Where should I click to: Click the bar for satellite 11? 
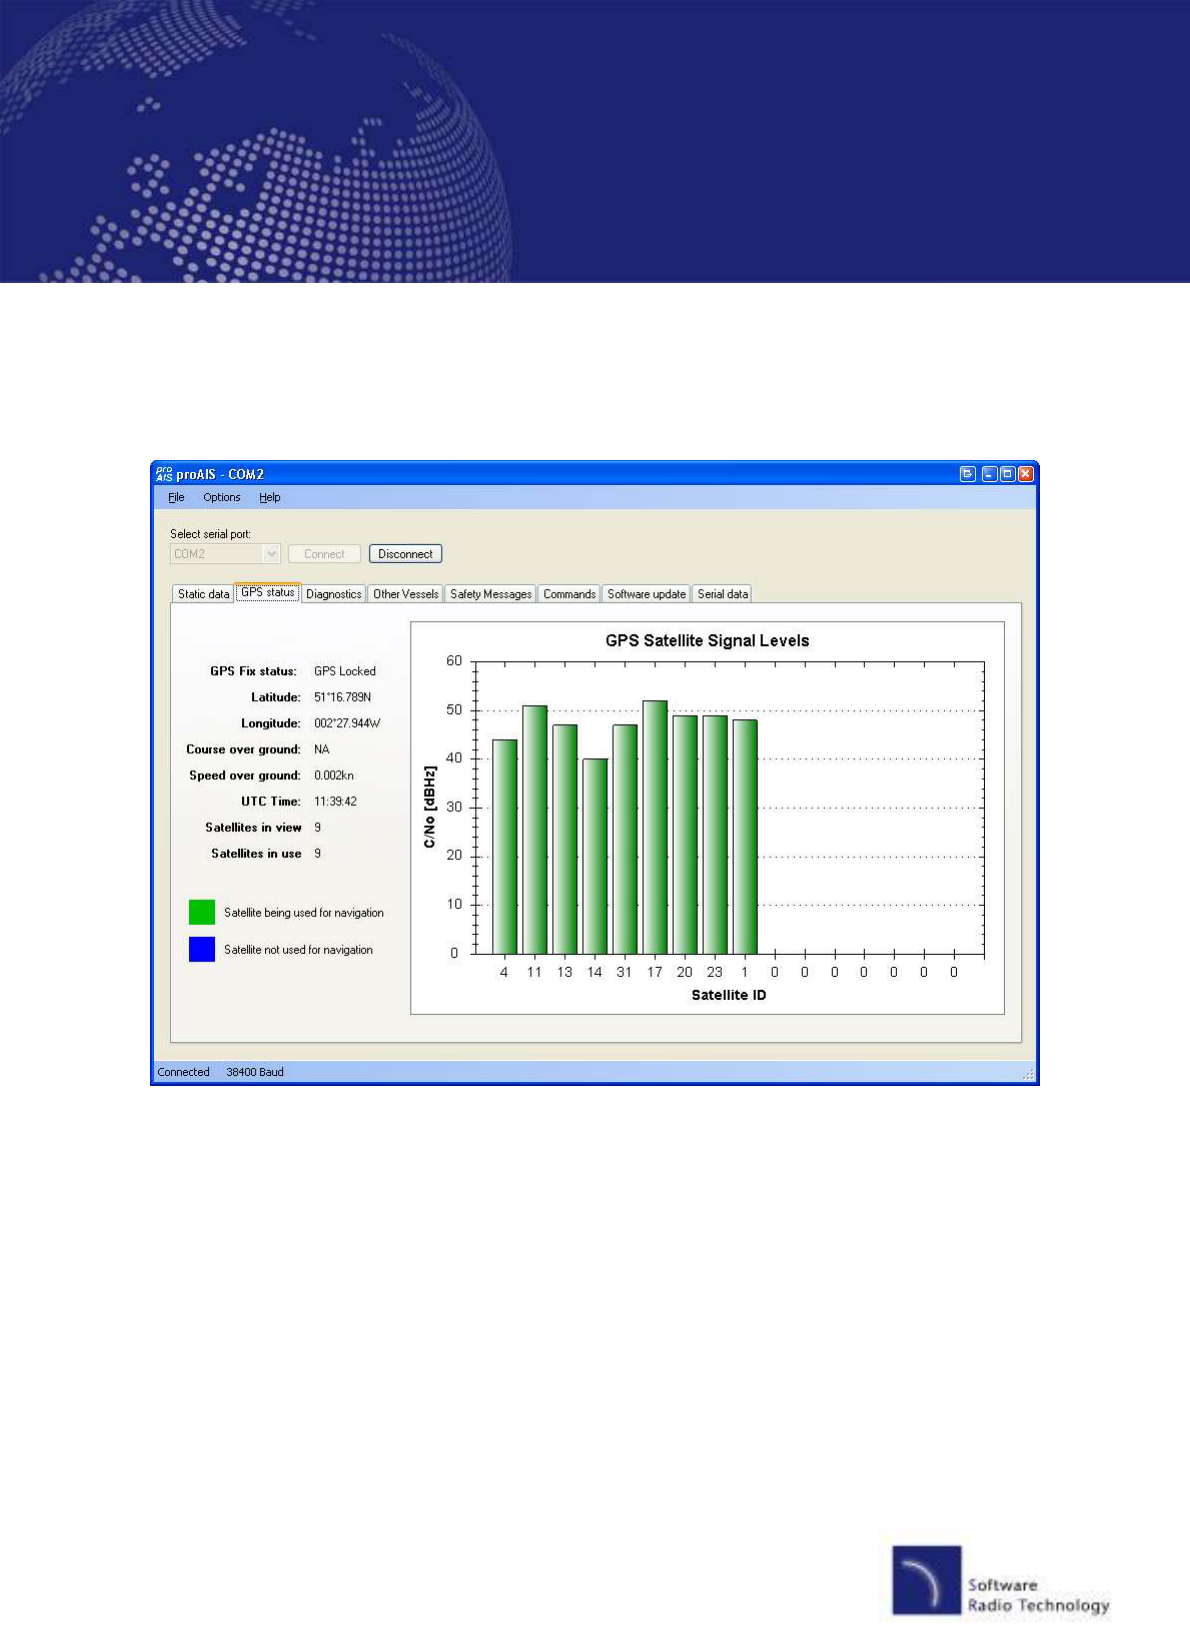[x=535, y=830]
